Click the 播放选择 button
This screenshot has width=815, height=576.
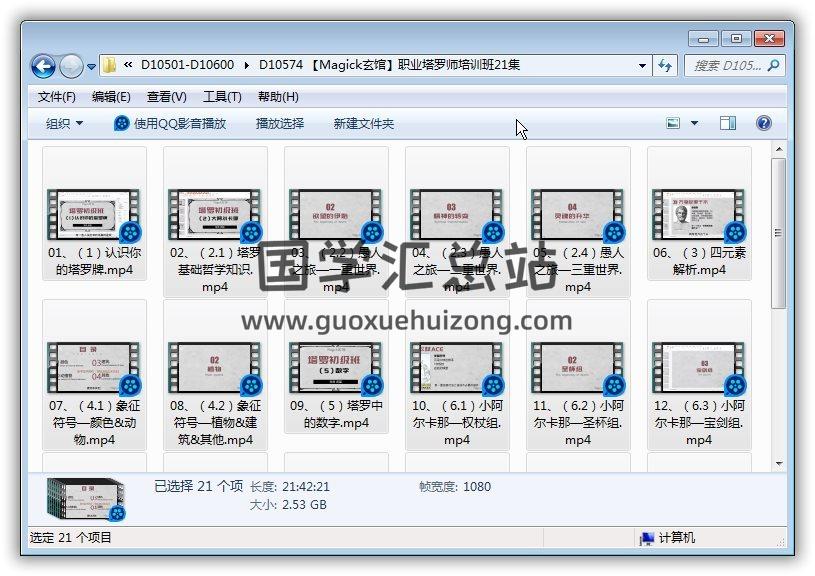(x=279, y=124)
